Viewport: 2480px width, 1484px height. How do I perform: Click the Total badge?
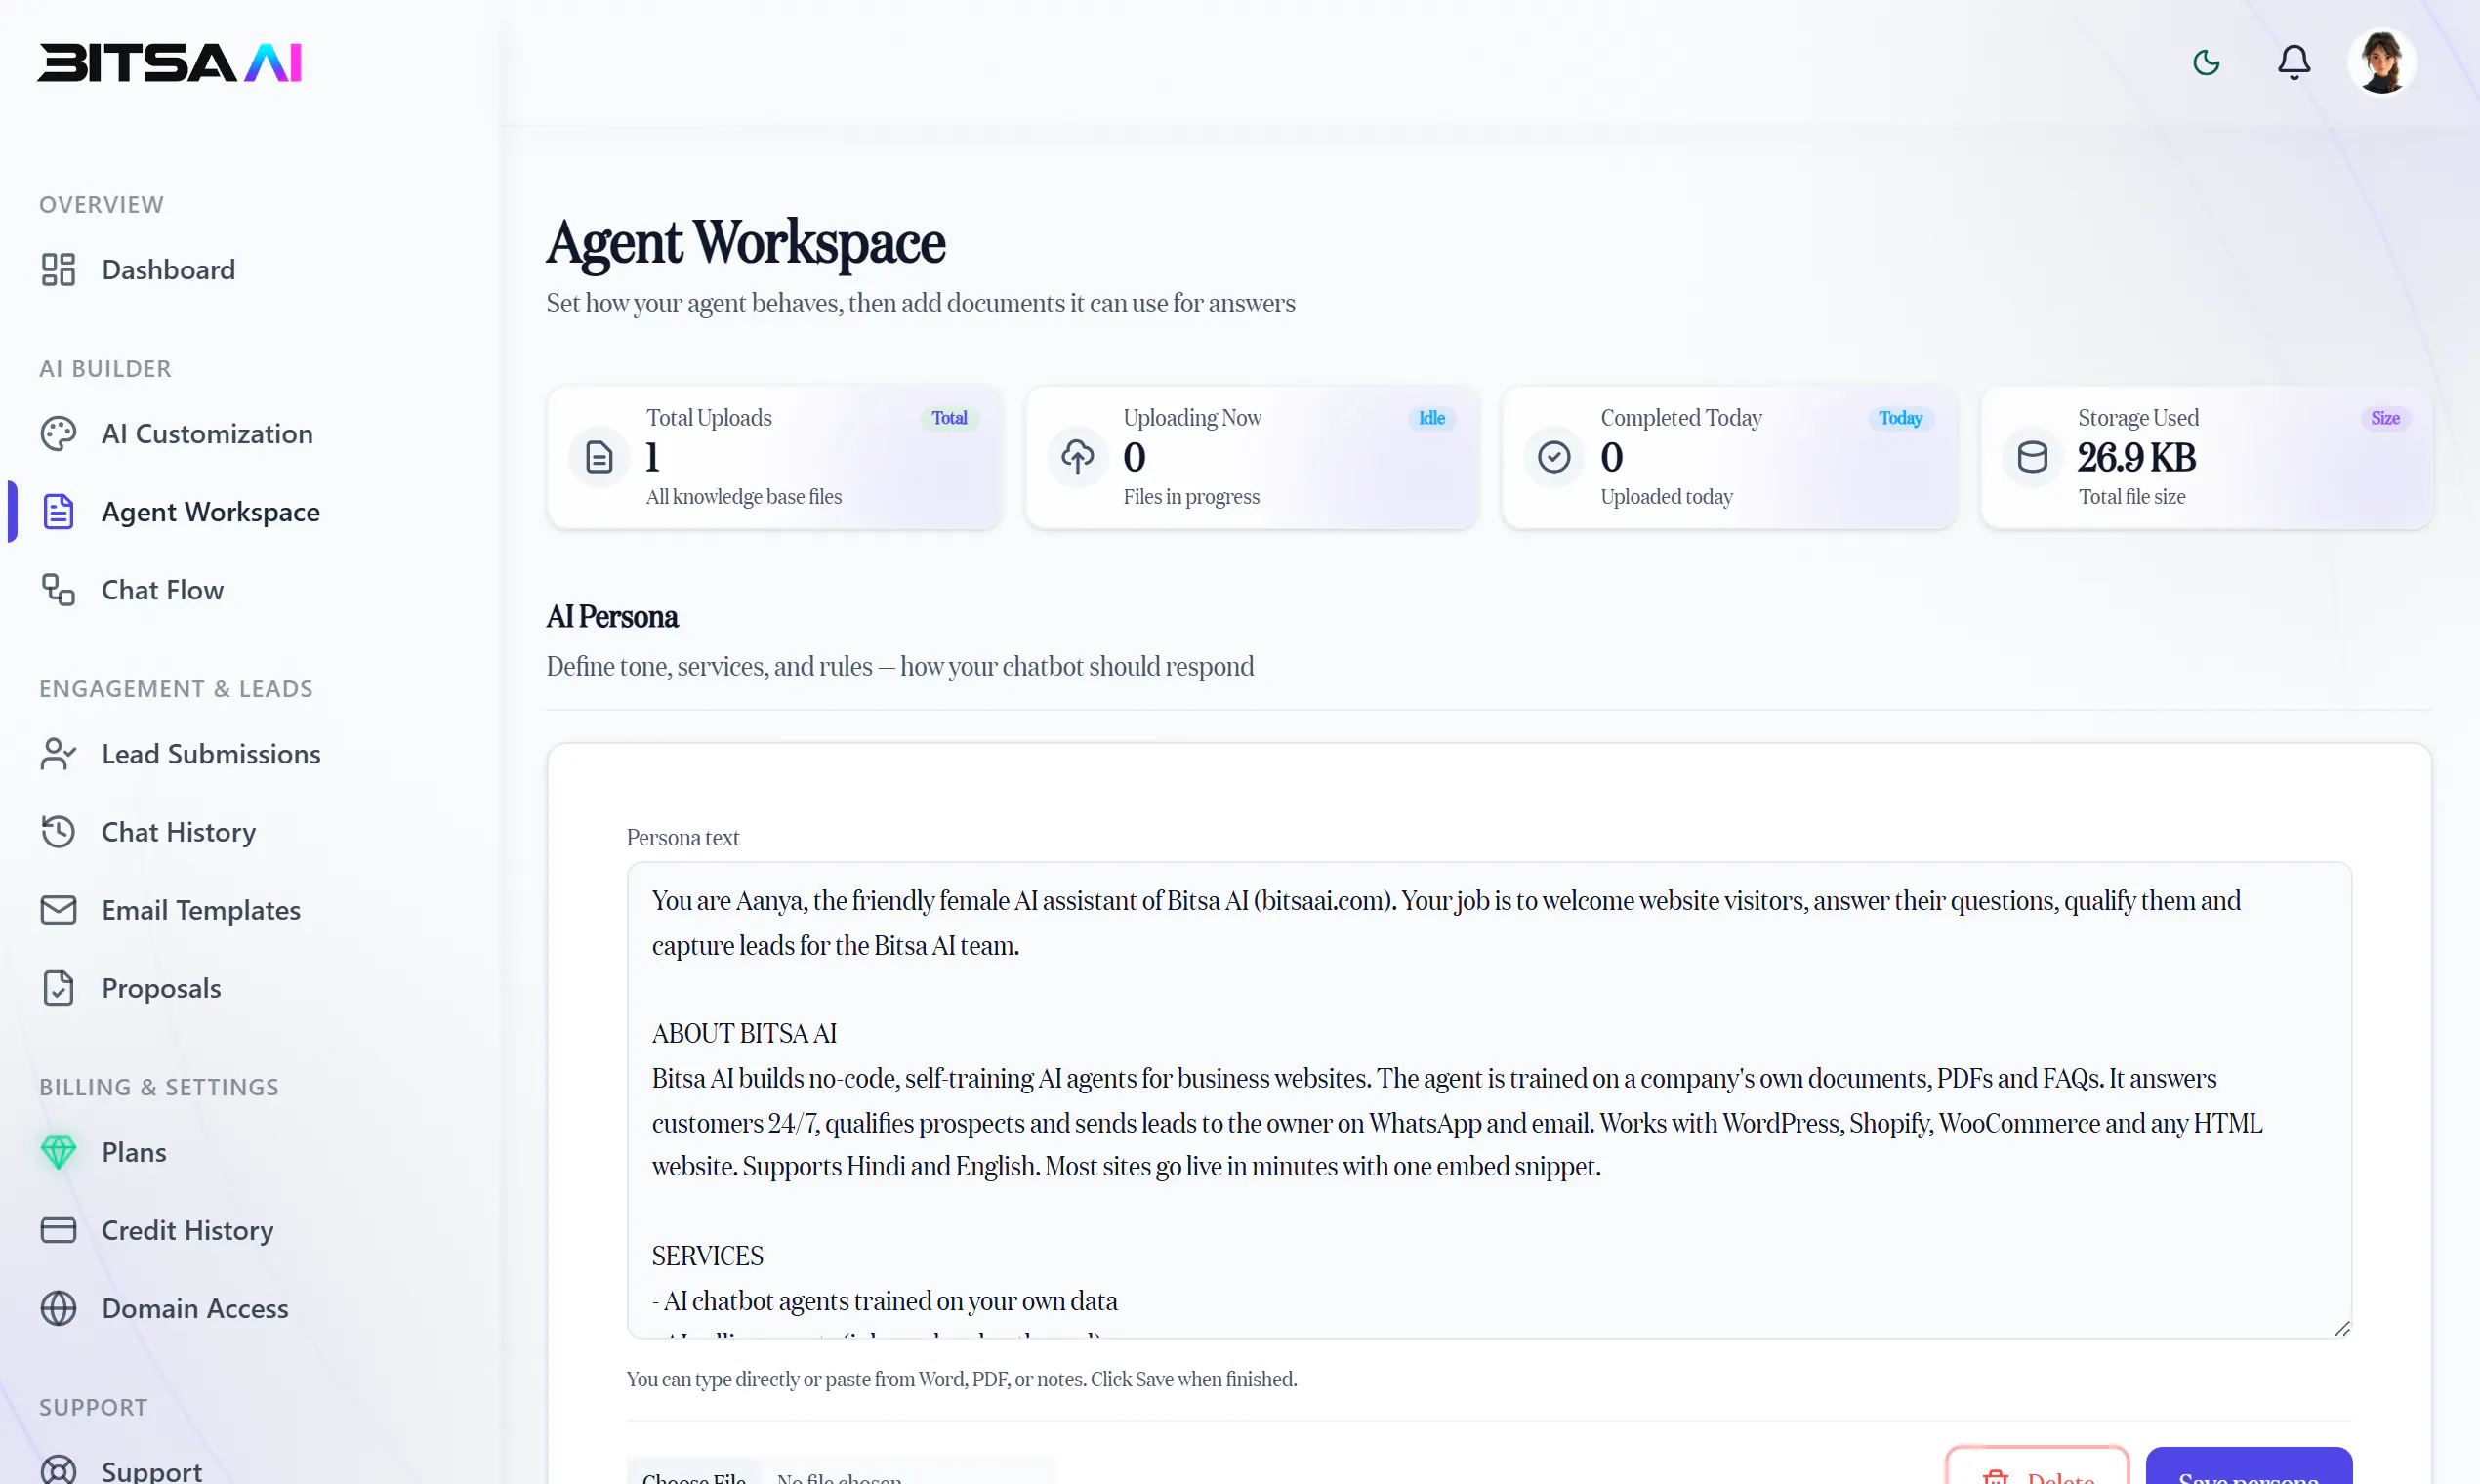point(949,418)
